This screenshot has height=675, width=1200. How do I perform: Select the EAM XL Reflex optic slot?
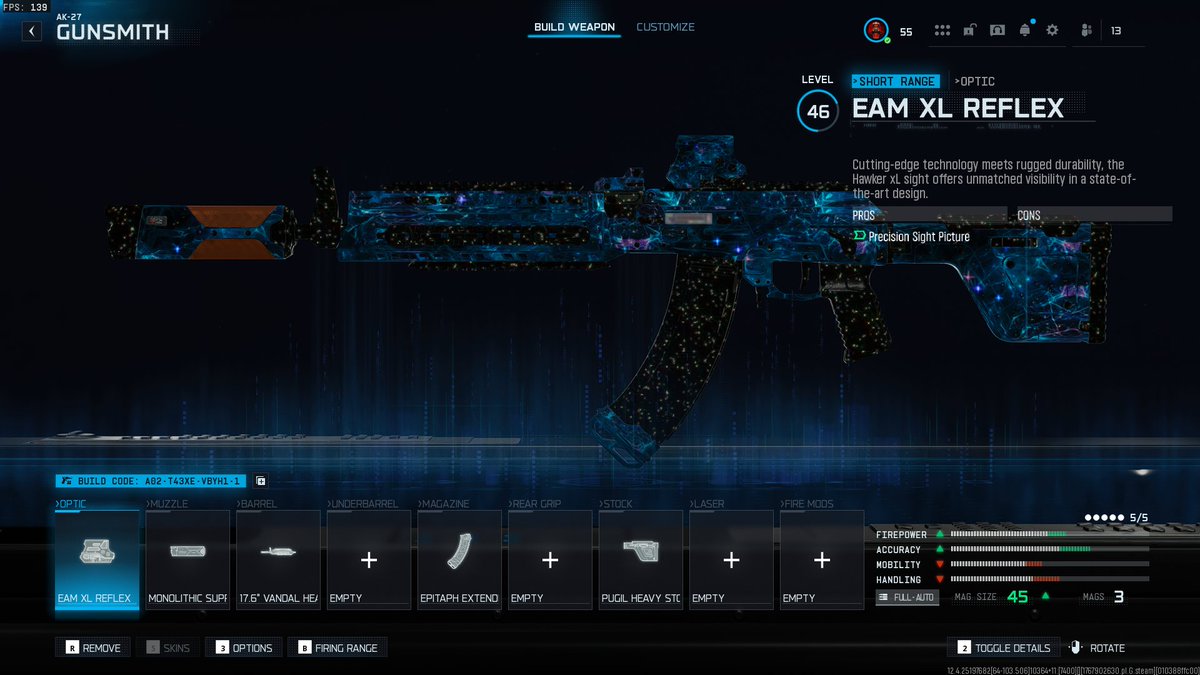[x=97, y=559]
